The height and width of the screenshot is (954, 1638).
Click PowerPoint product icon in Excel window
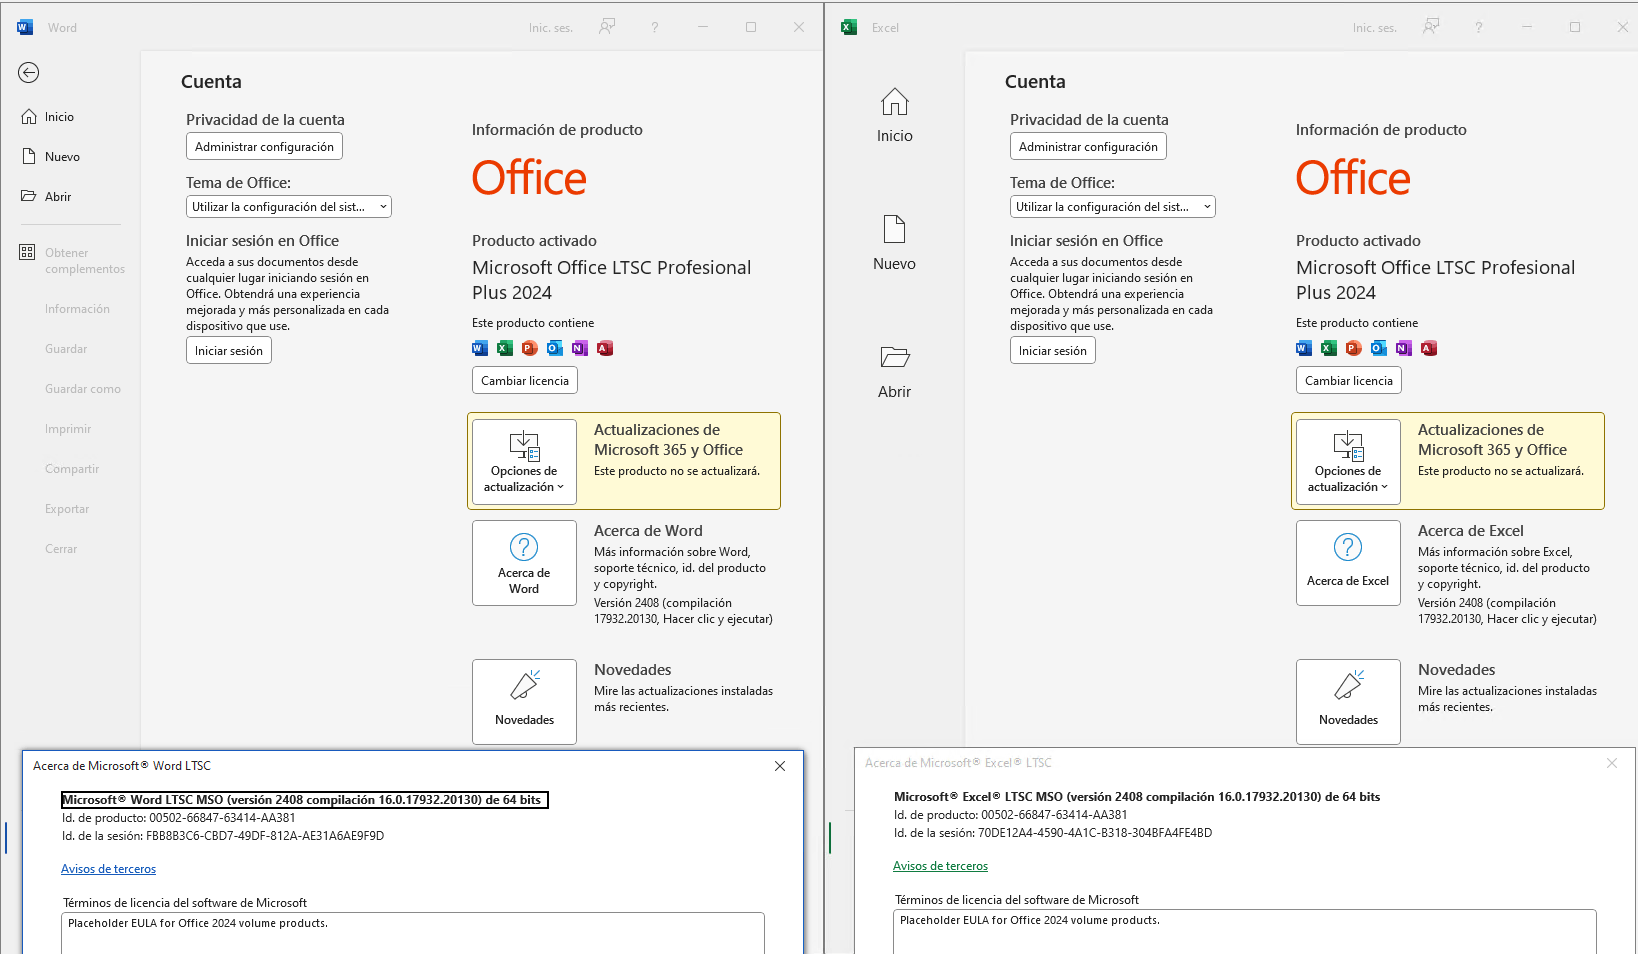pos(1354,348)
